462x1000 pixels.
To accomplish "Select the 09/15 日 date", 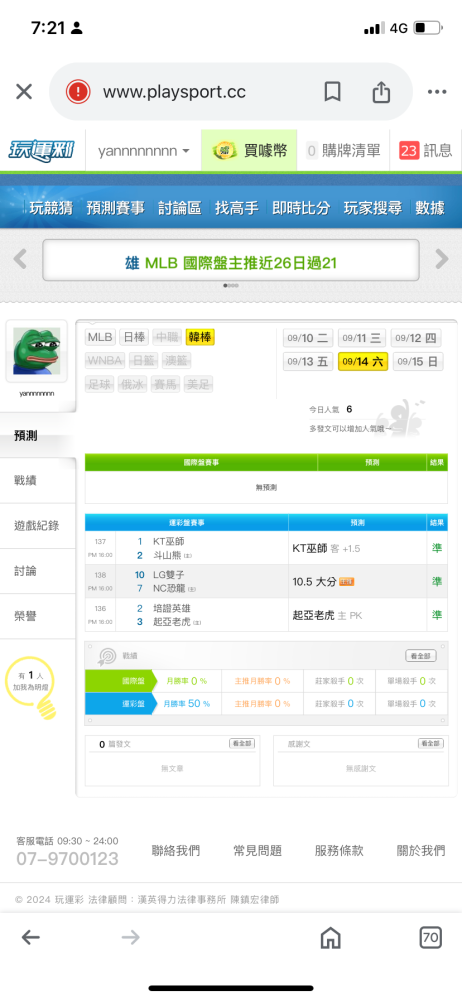I will [417, 362].
